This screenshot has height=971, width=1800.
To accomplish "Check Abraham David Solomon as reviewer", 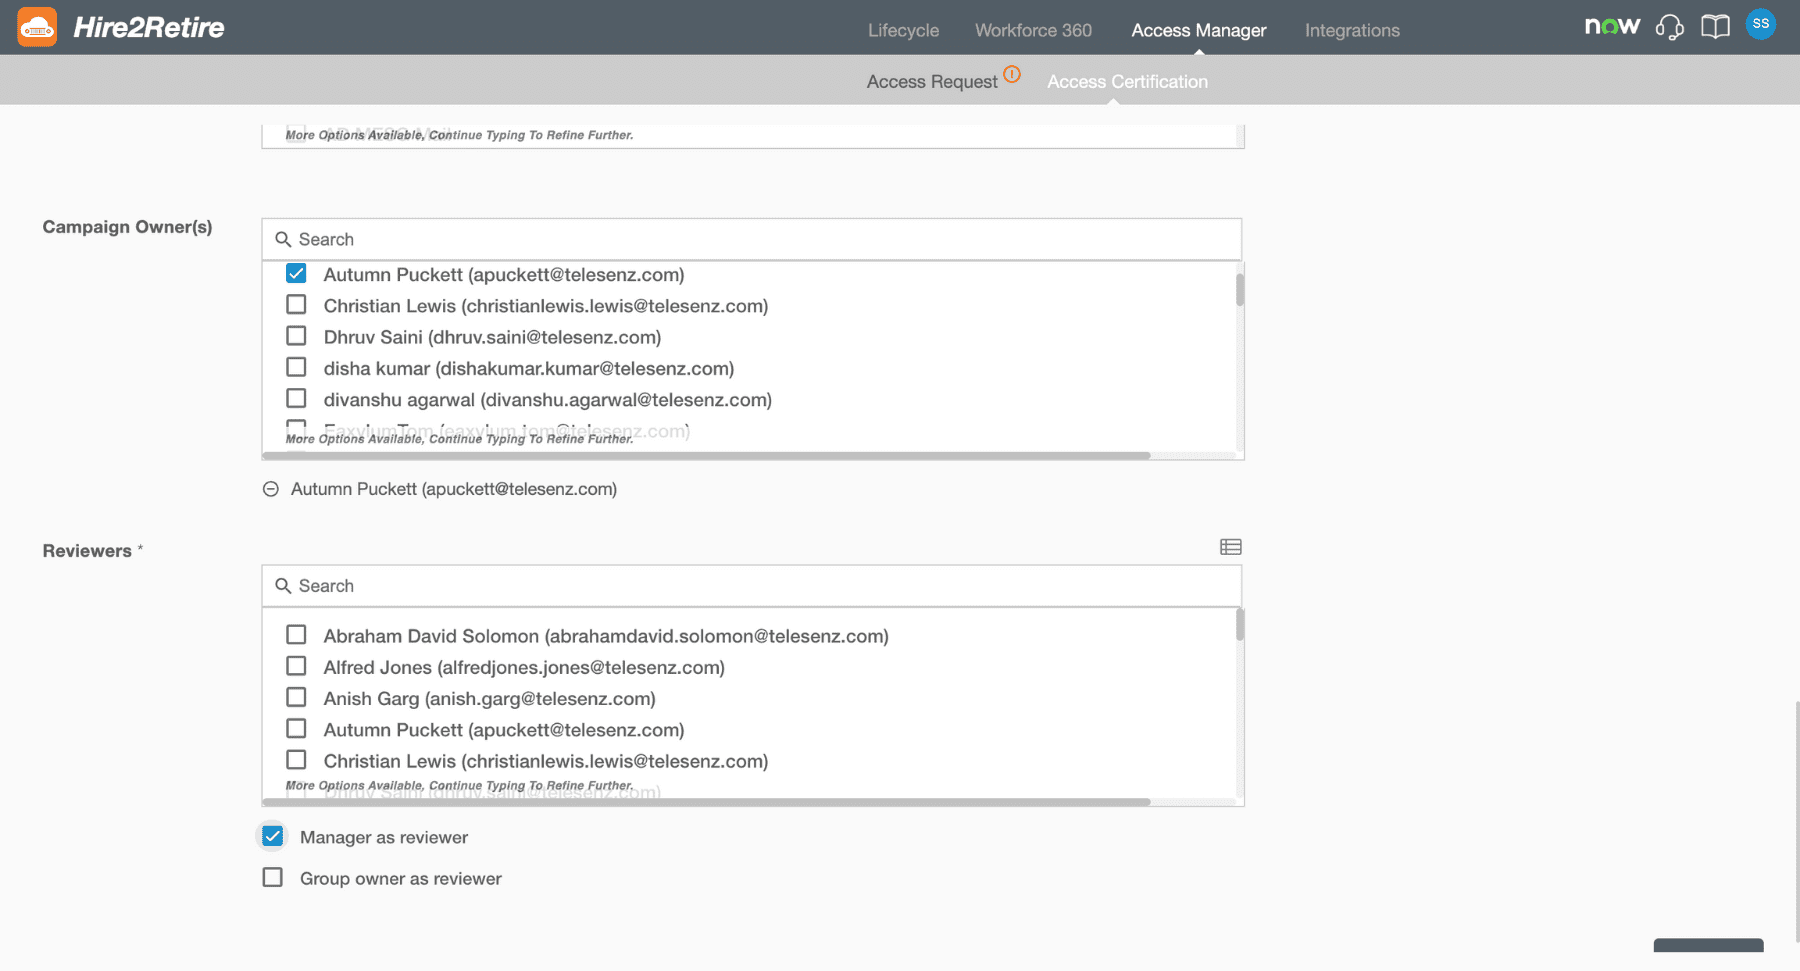I will (x=296, y=635).
